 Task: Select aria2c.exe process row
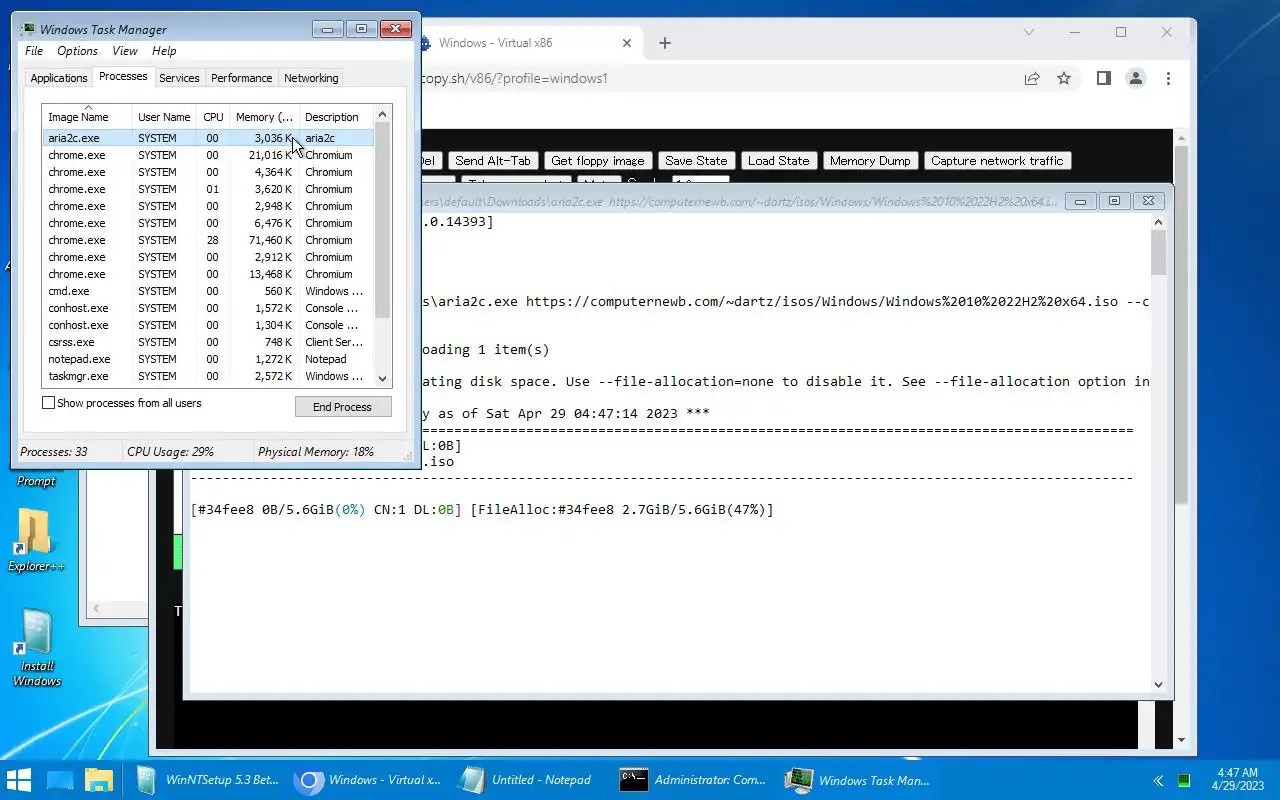[x=208, y=138]
